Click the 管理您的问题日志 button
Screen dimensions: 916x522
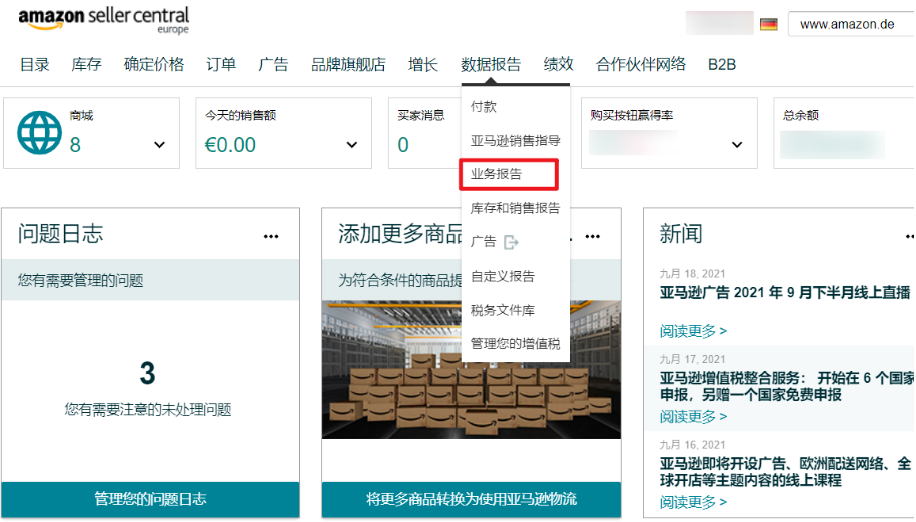click(150, 499)
